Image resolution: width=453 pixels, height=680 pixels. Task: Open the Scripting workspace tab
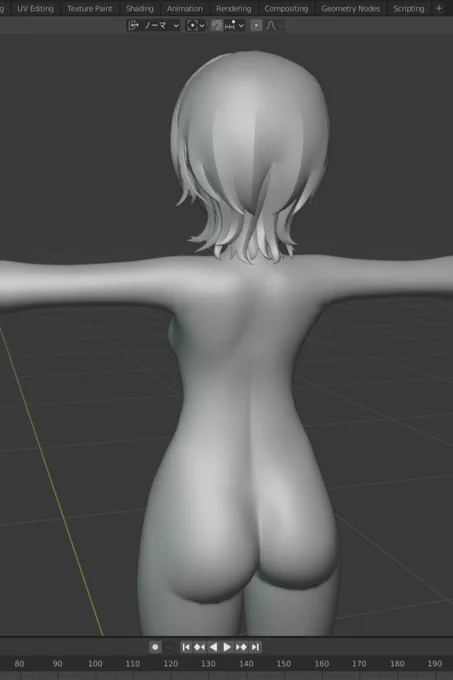[x=408, y=8]
